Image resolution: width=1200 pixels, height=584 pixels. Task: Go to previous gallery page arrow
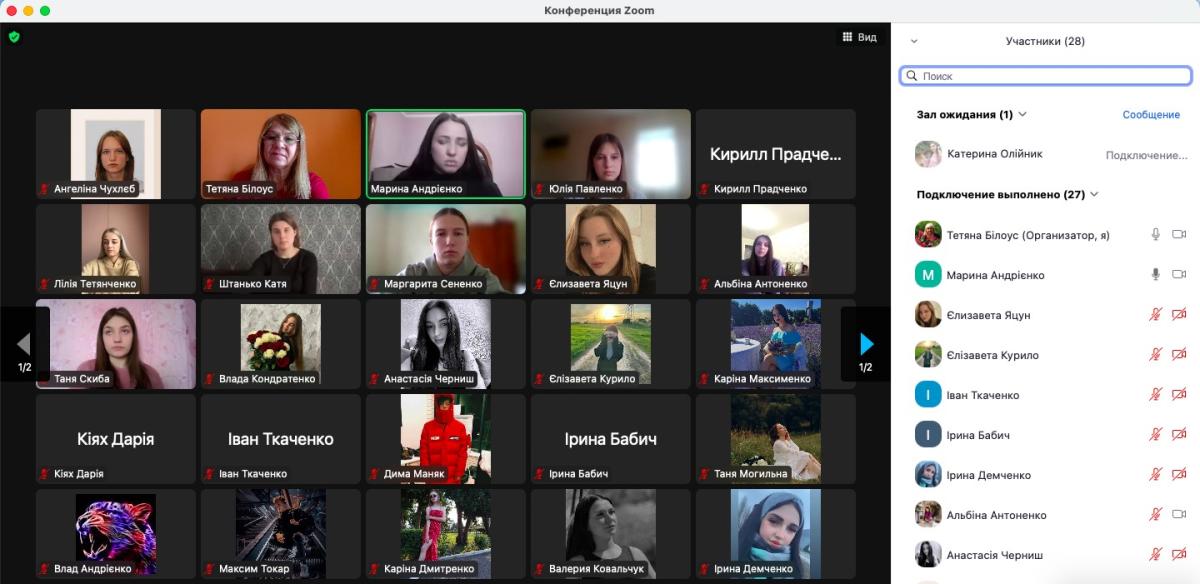point(24,345)
